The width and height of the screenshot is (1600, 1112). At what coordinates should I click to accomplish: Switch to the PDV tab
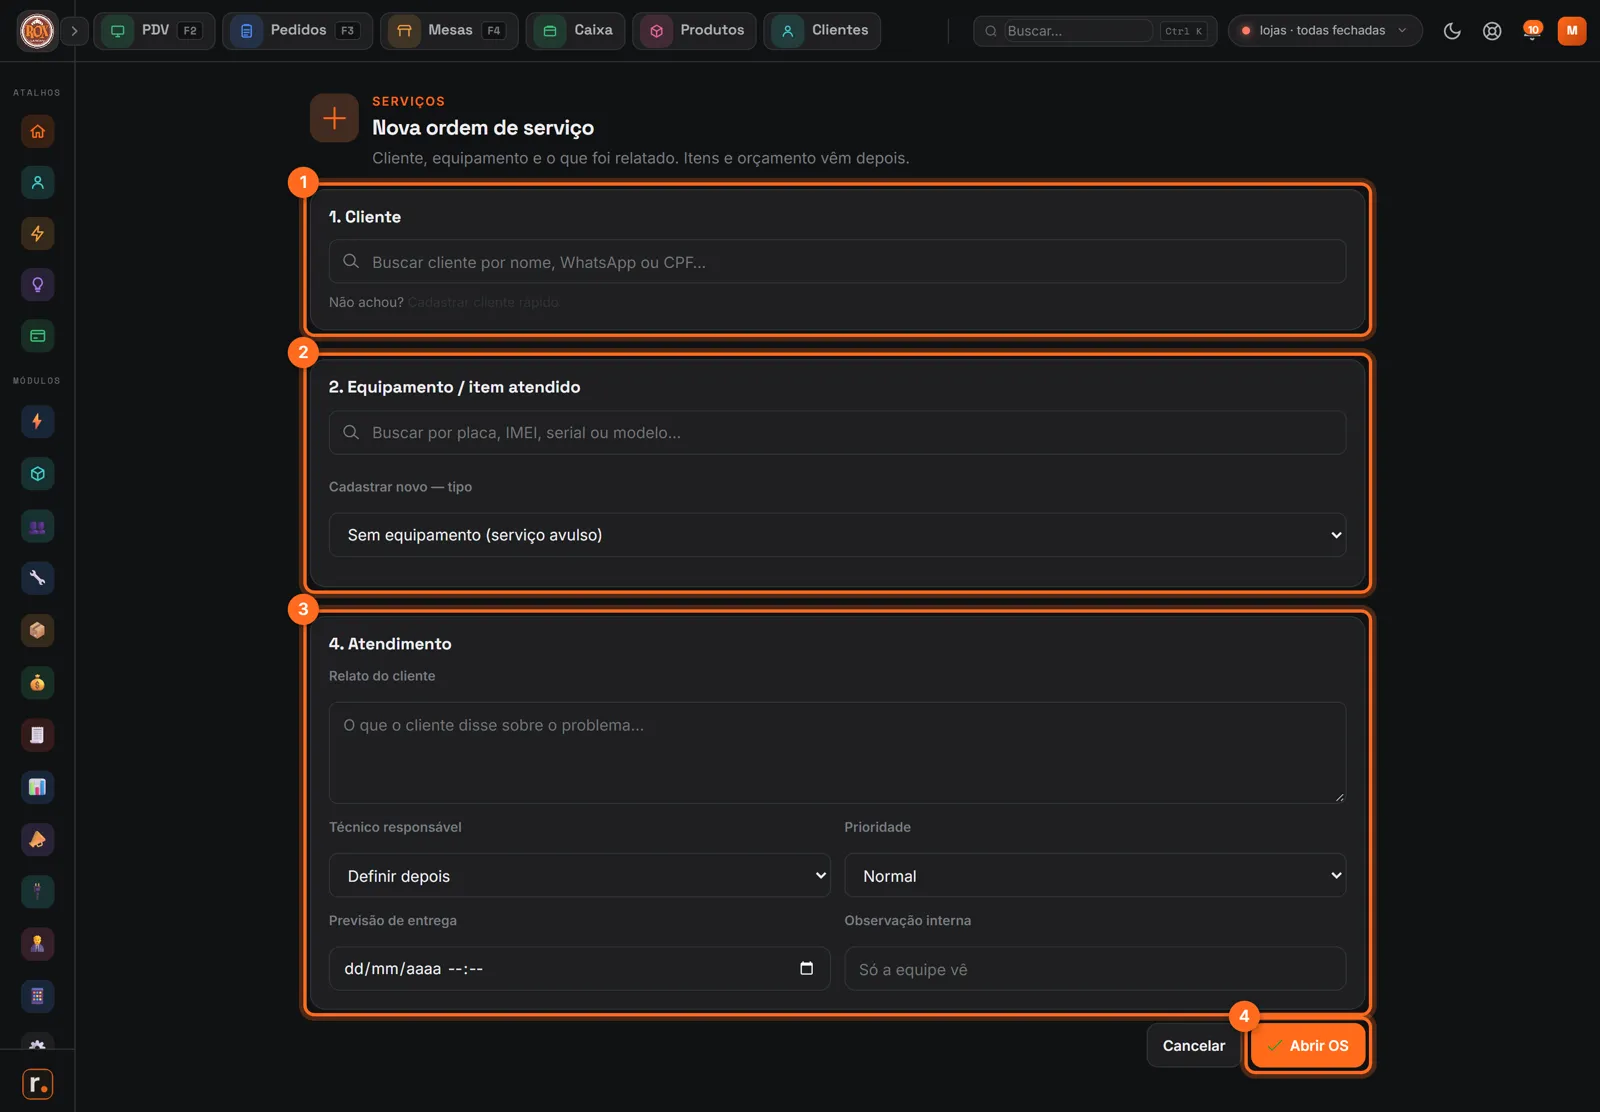pos(154,31)
